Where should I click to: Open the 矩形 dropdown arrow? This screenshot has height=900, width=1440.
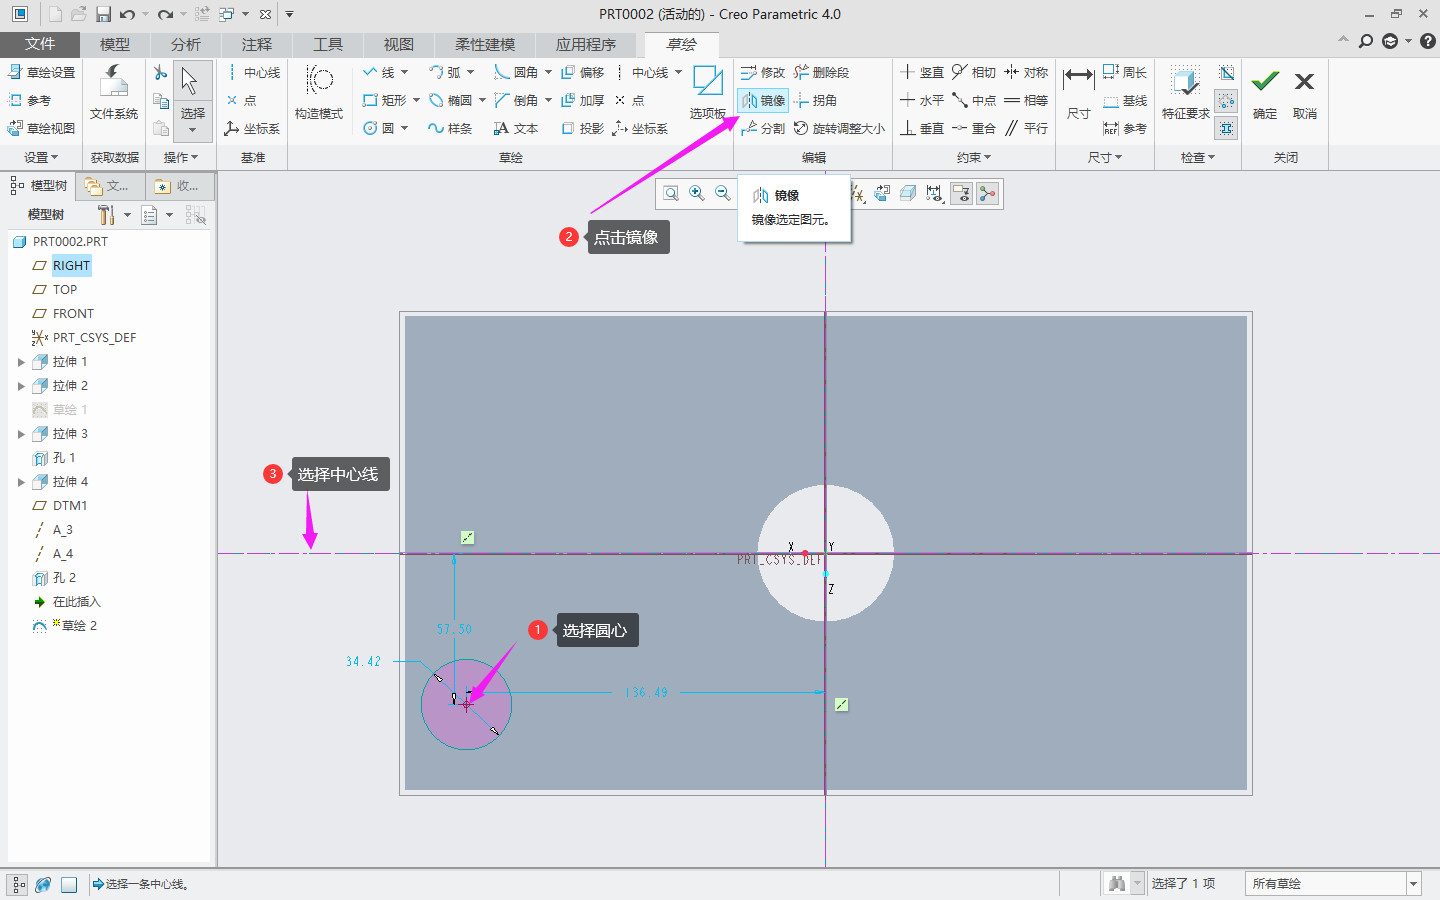pyautogui.click(x=416, y=100)
